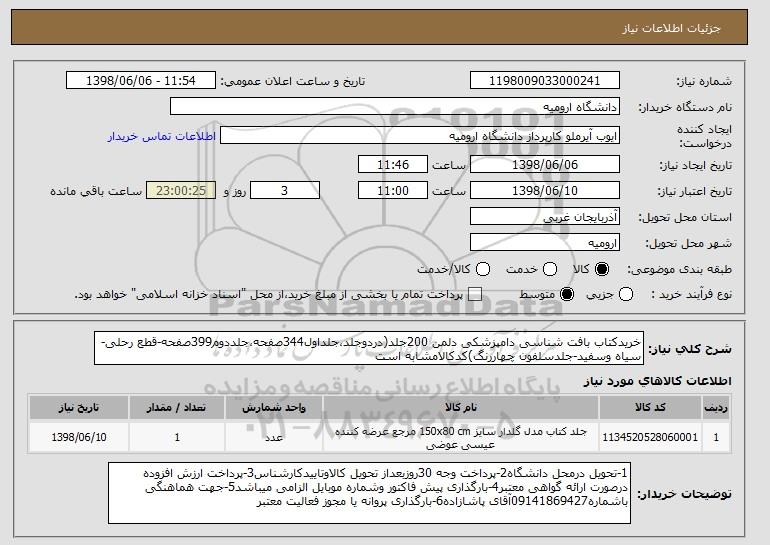The width and height of the screenshot is (770, 545).
Task: Click the delivery city field ارومیه
Action: pyautogui.click(x=545, y=243)
